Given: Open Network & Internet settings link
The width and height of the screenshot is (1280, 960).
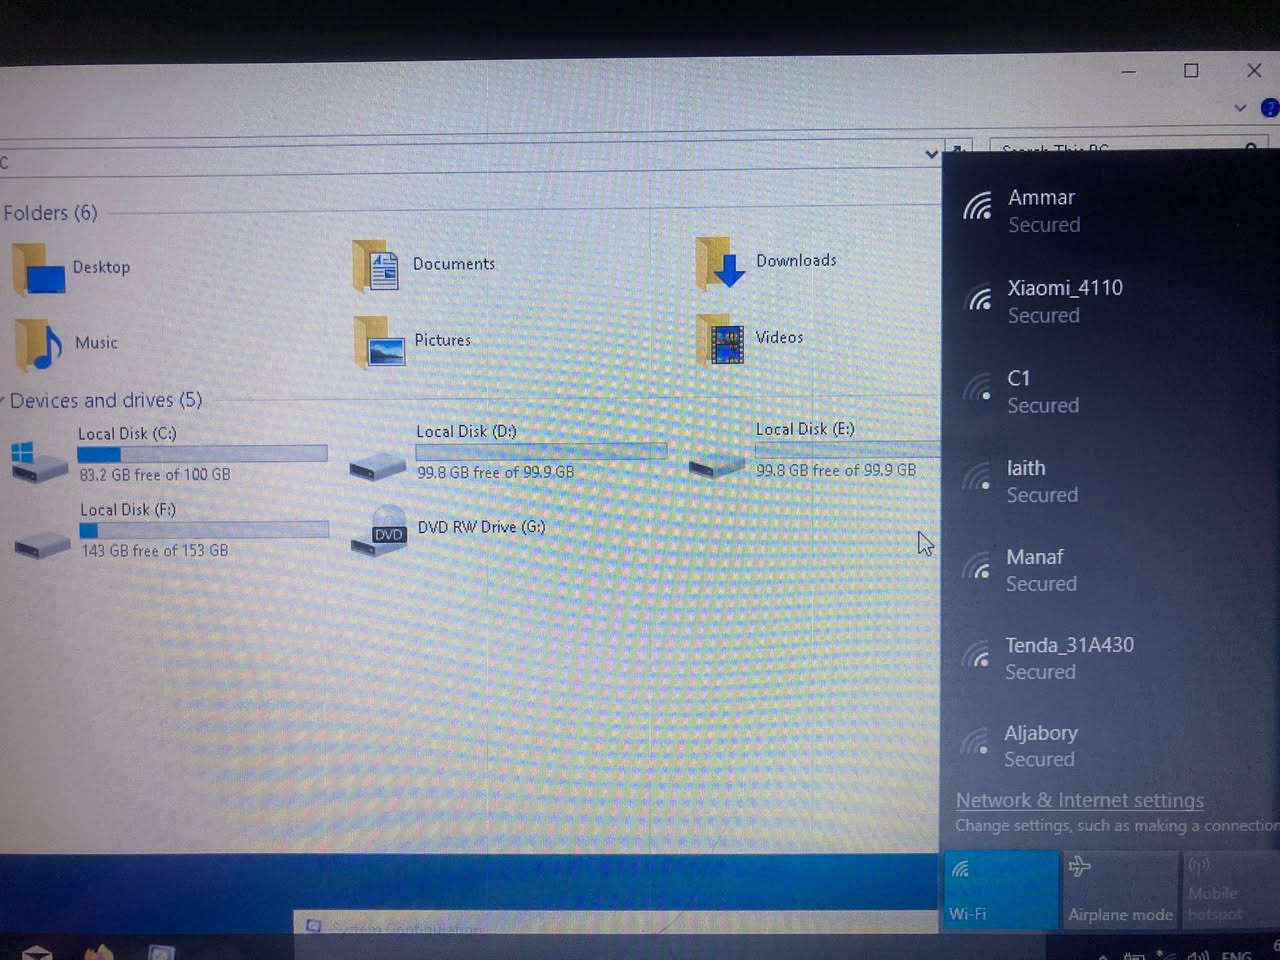Looking at the screenshot, I should coord(1080,800).
